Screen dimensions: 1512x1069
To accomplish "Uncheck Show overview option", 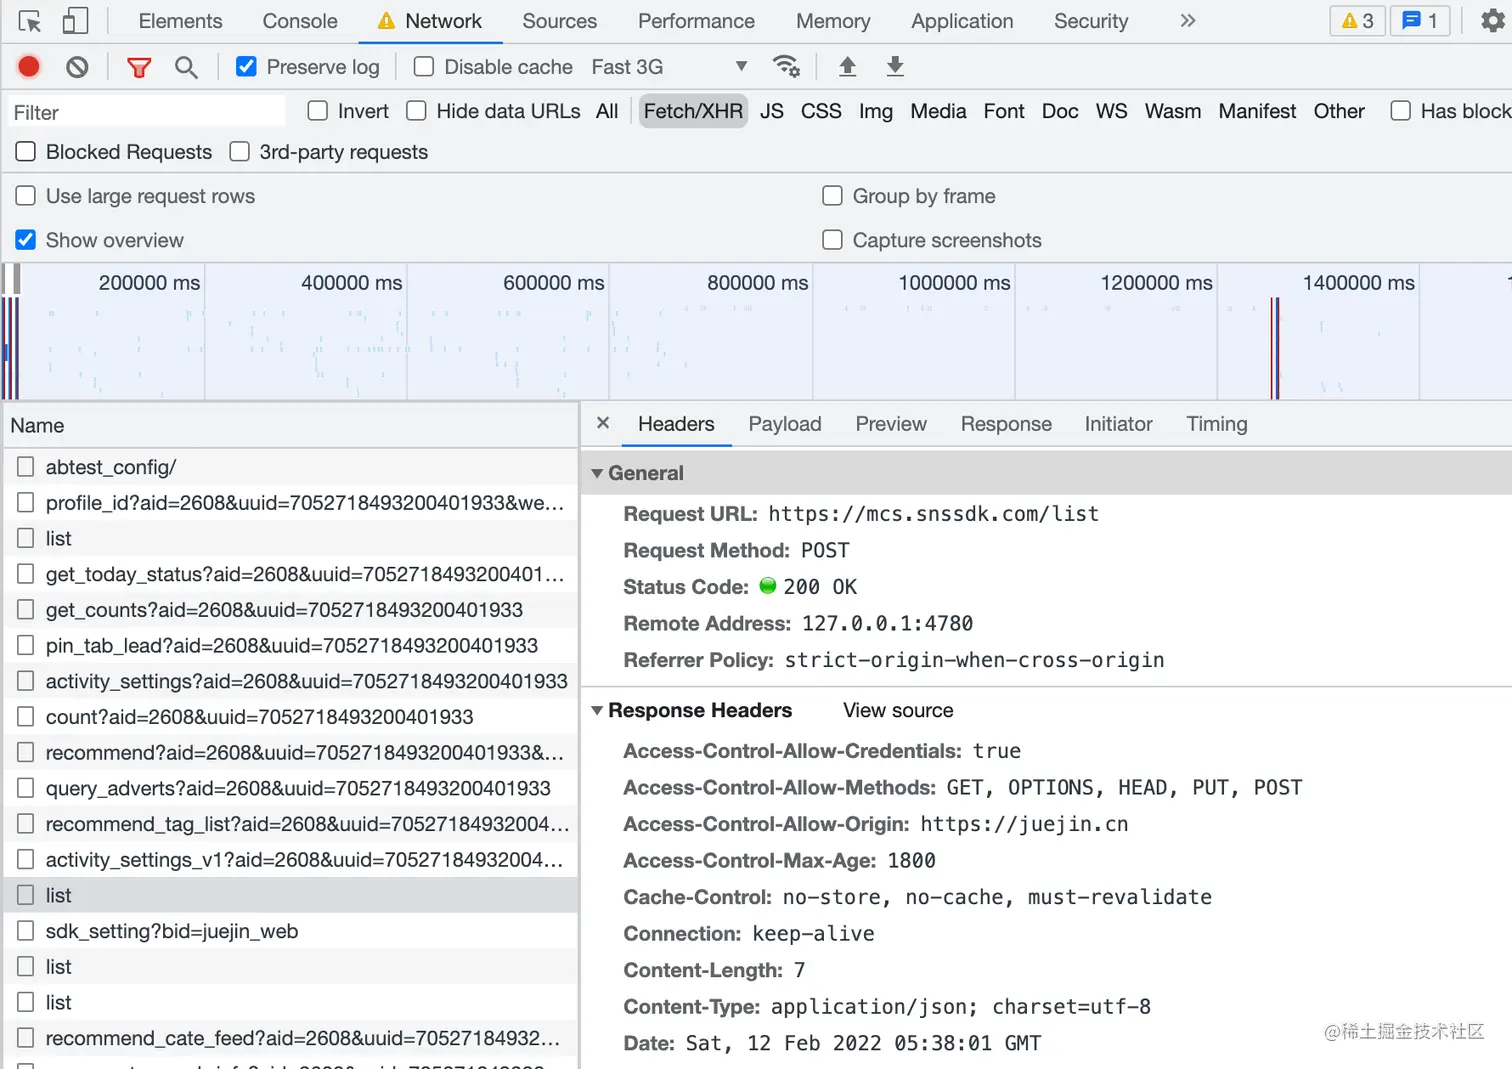I will tap(26, 240).
